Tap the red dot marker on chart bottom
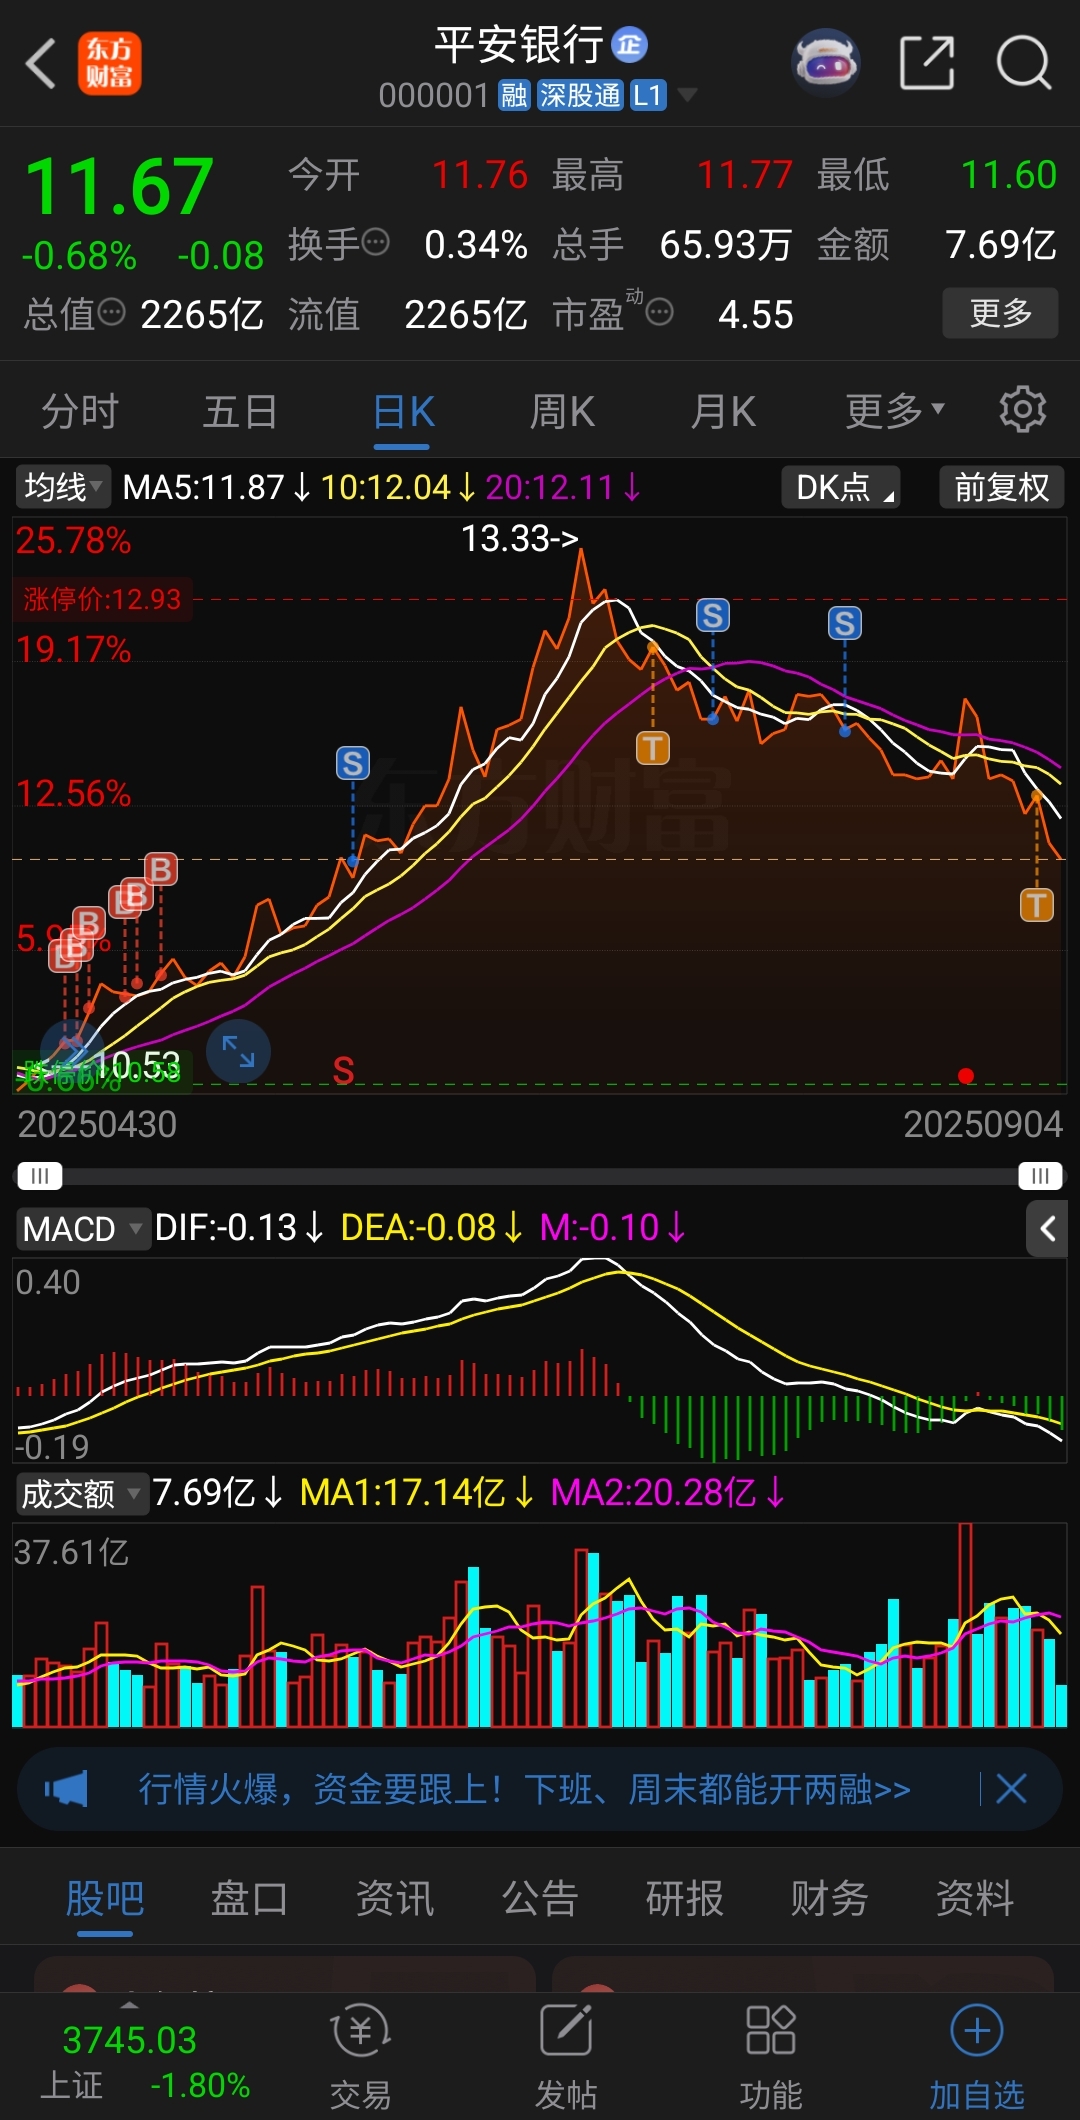This screenshot has width=1080, height=2120. click(965, 1076)
